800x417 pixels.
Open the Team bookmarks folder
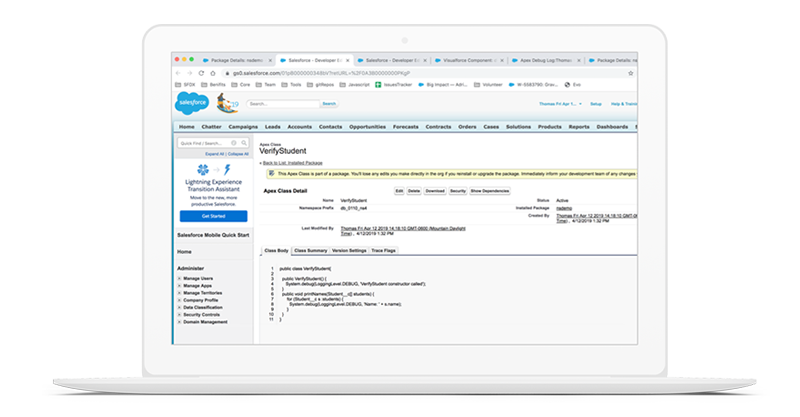[266, 85]
